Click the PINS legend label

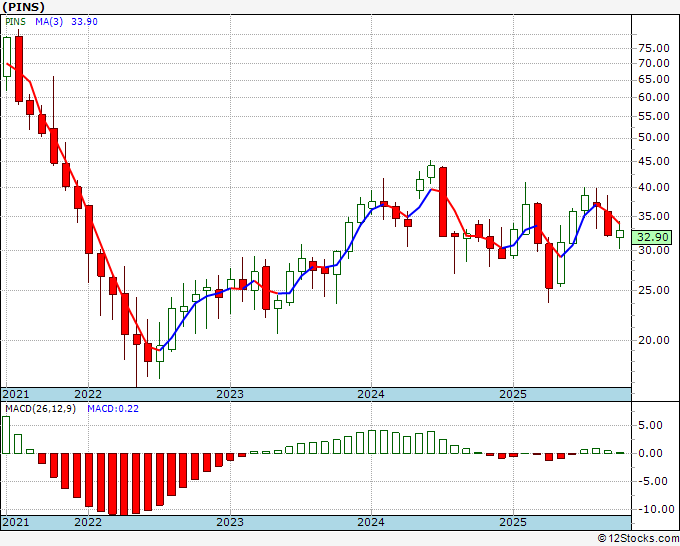(x=15, y=22)
